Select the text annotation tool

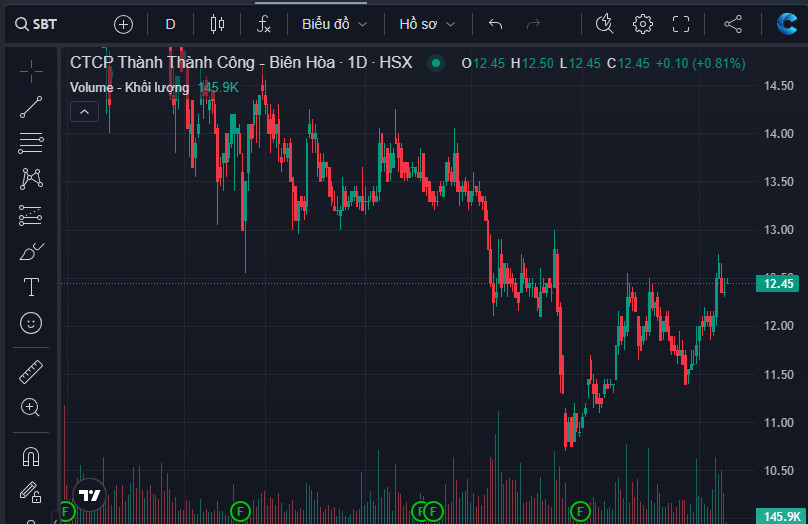click(31, 287)
